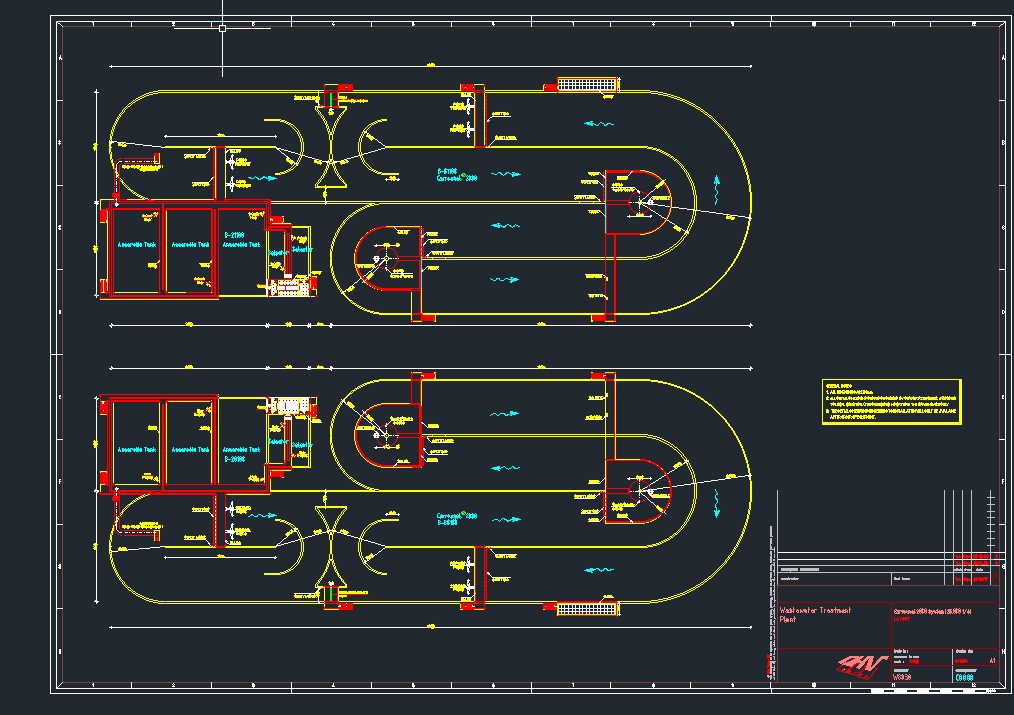1014x715 pixels.
Task: Click the 'Wastewater Treatment Plant' title block text
Action: click(815, 614)
